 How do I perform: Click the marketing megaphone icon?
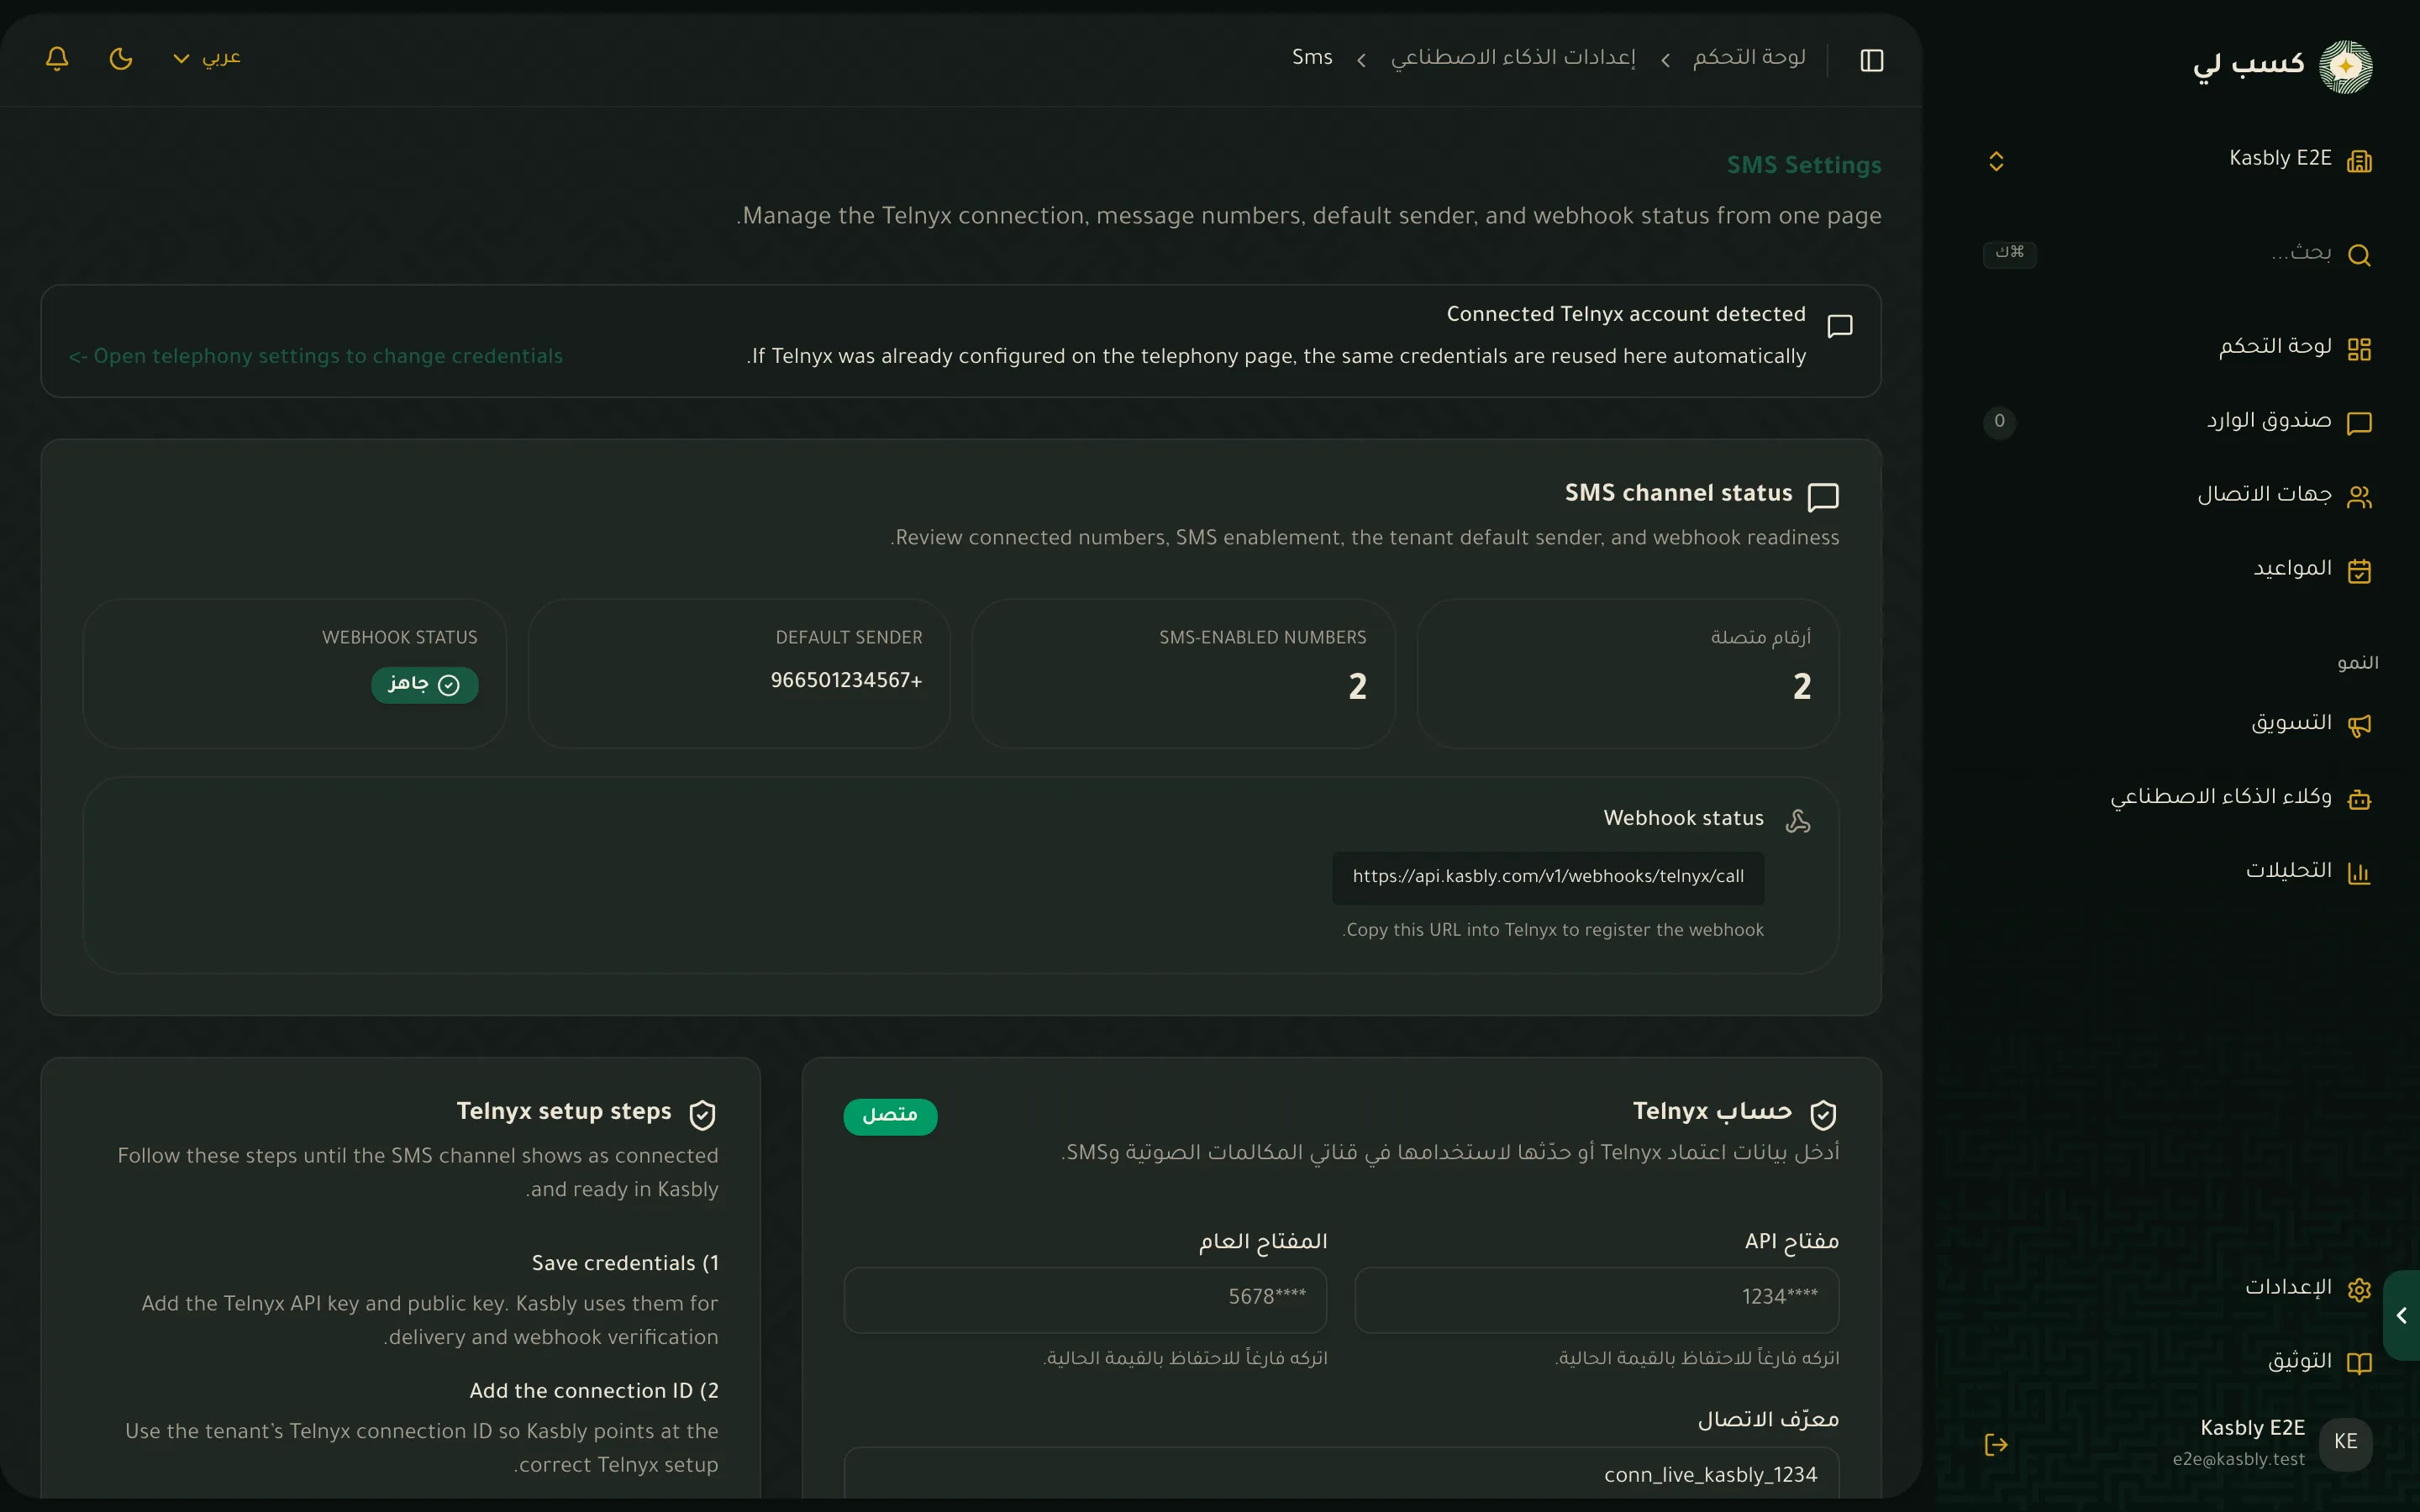point(2359,725)
